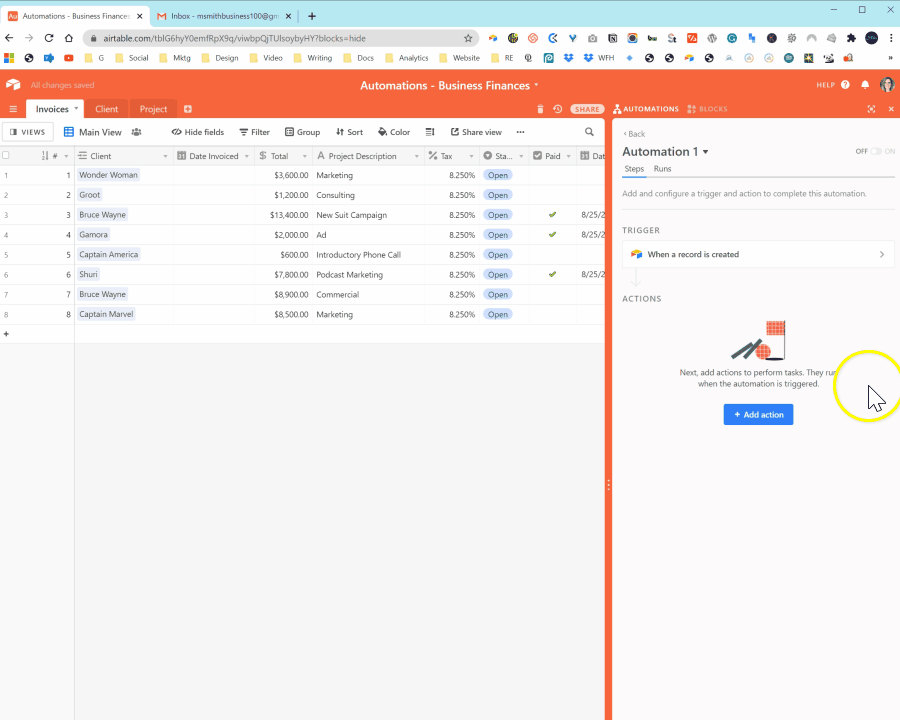Open the Client field dropdown
900x720 pixels.
coord(167,155)
